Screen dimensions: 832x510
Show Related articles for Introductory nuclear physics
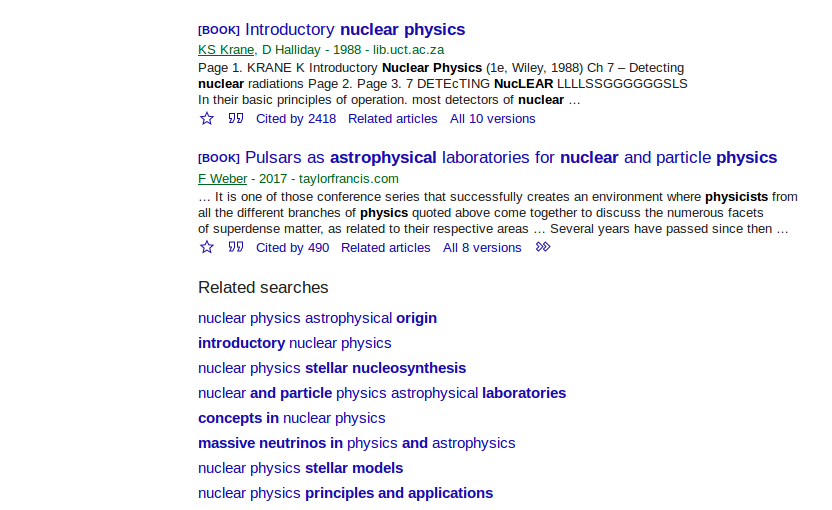[x=392, y=119]
